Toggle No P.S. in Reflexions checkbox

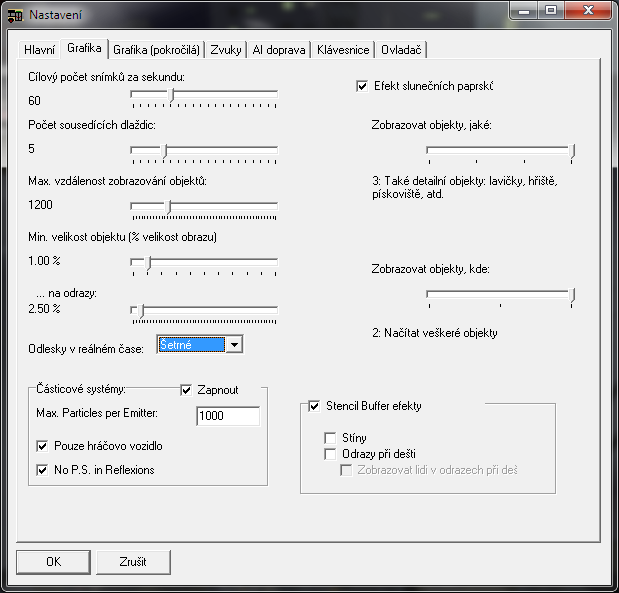(x=43, y=470)
